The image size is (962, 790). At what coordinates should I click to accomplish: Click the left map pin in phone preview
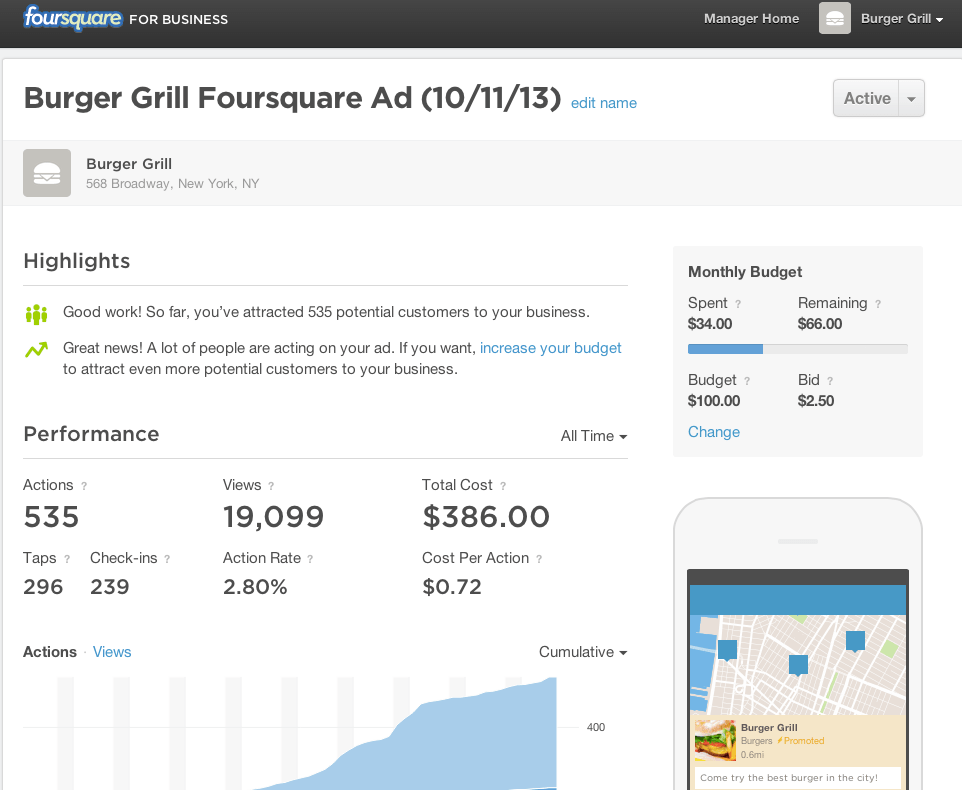coord(728,650)
